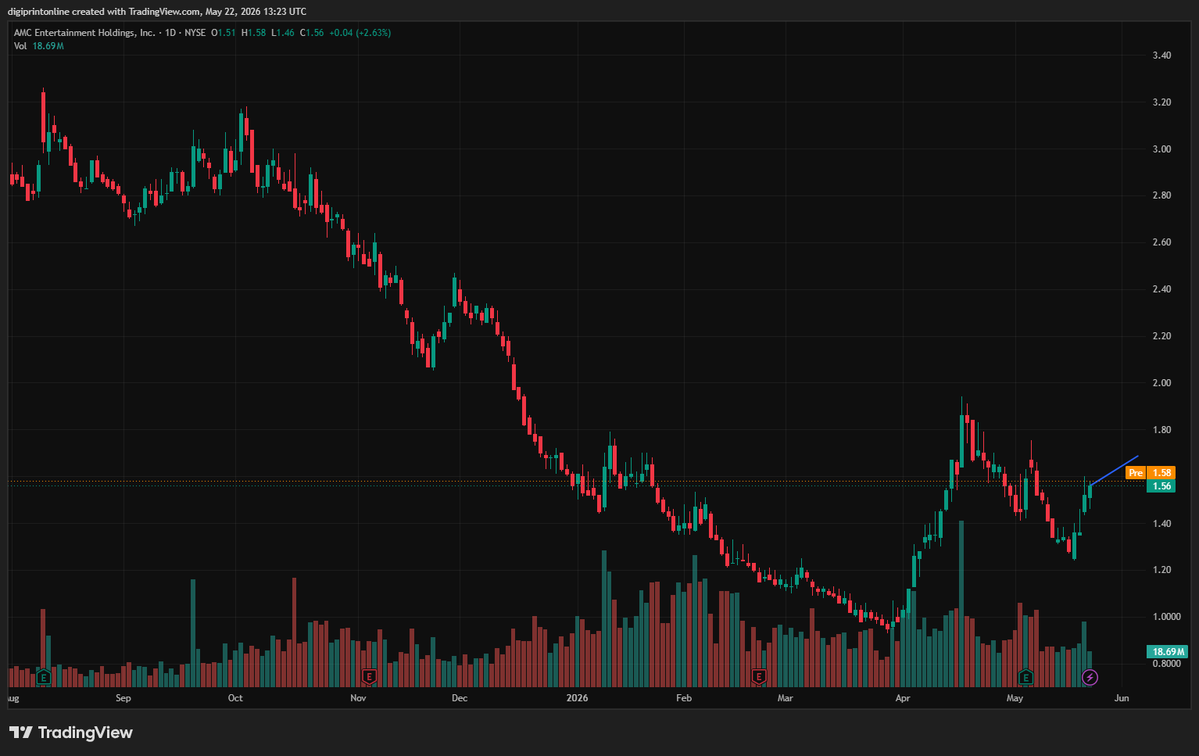Click the +0.04 (+2.63%) change value
1199x756 pixels.
coord(360,33)
